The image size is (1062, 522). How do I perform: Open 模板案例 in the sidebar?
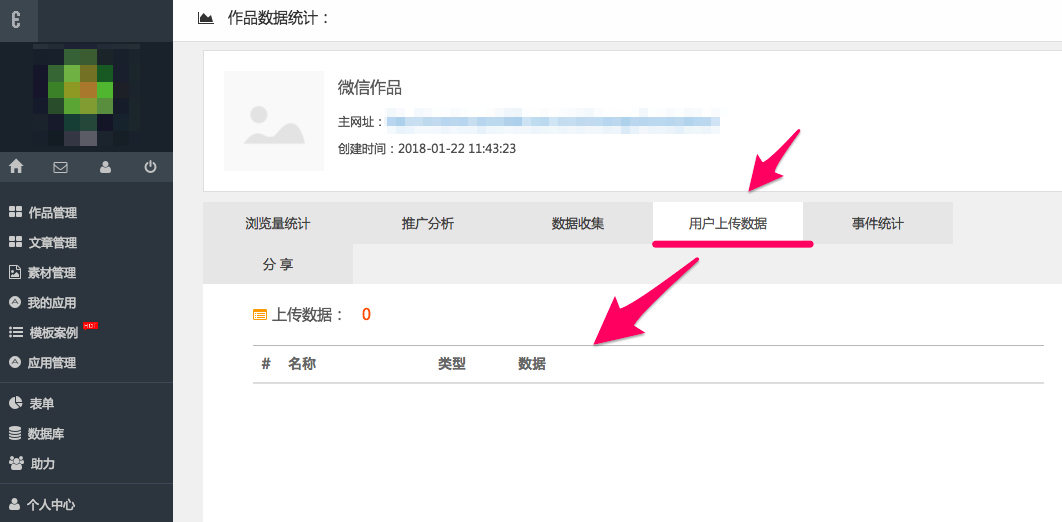pyautogui.click(x=52, y=333)
